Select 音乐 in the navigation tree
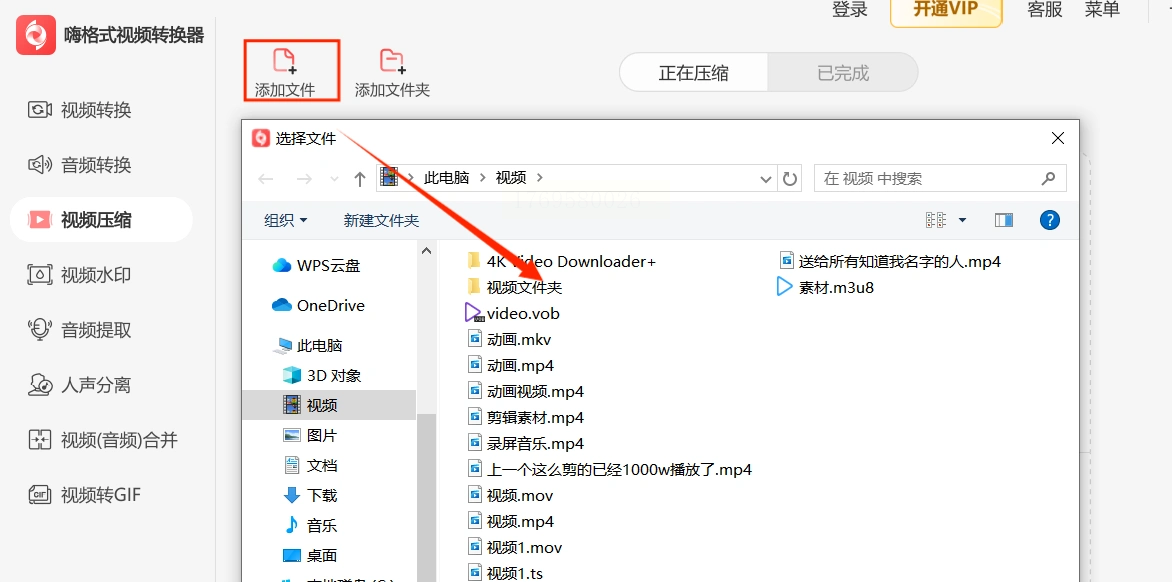The image size is (1172, 582). coord(309,525)
